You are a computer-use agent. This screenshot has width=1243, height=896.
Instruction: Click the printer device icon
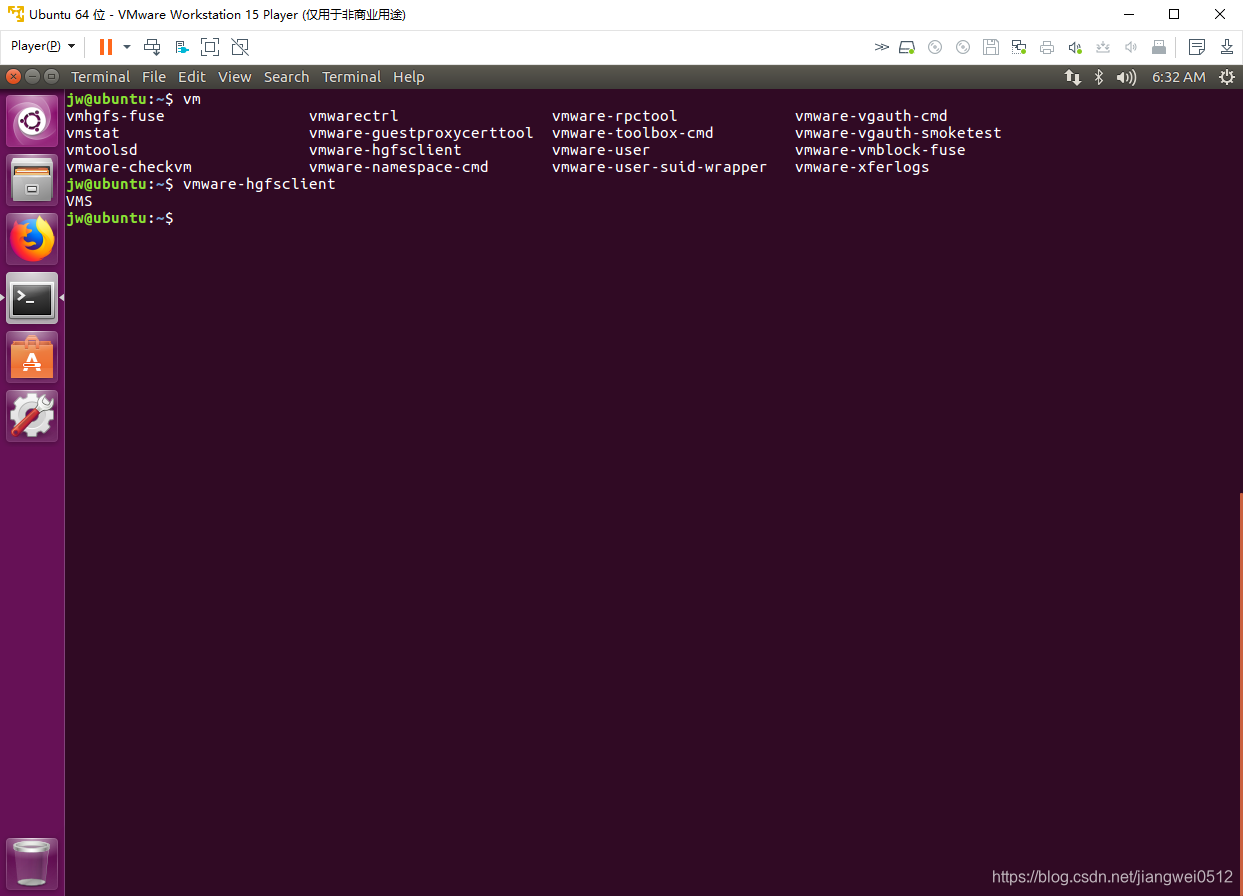click(x=1047, y=47)
